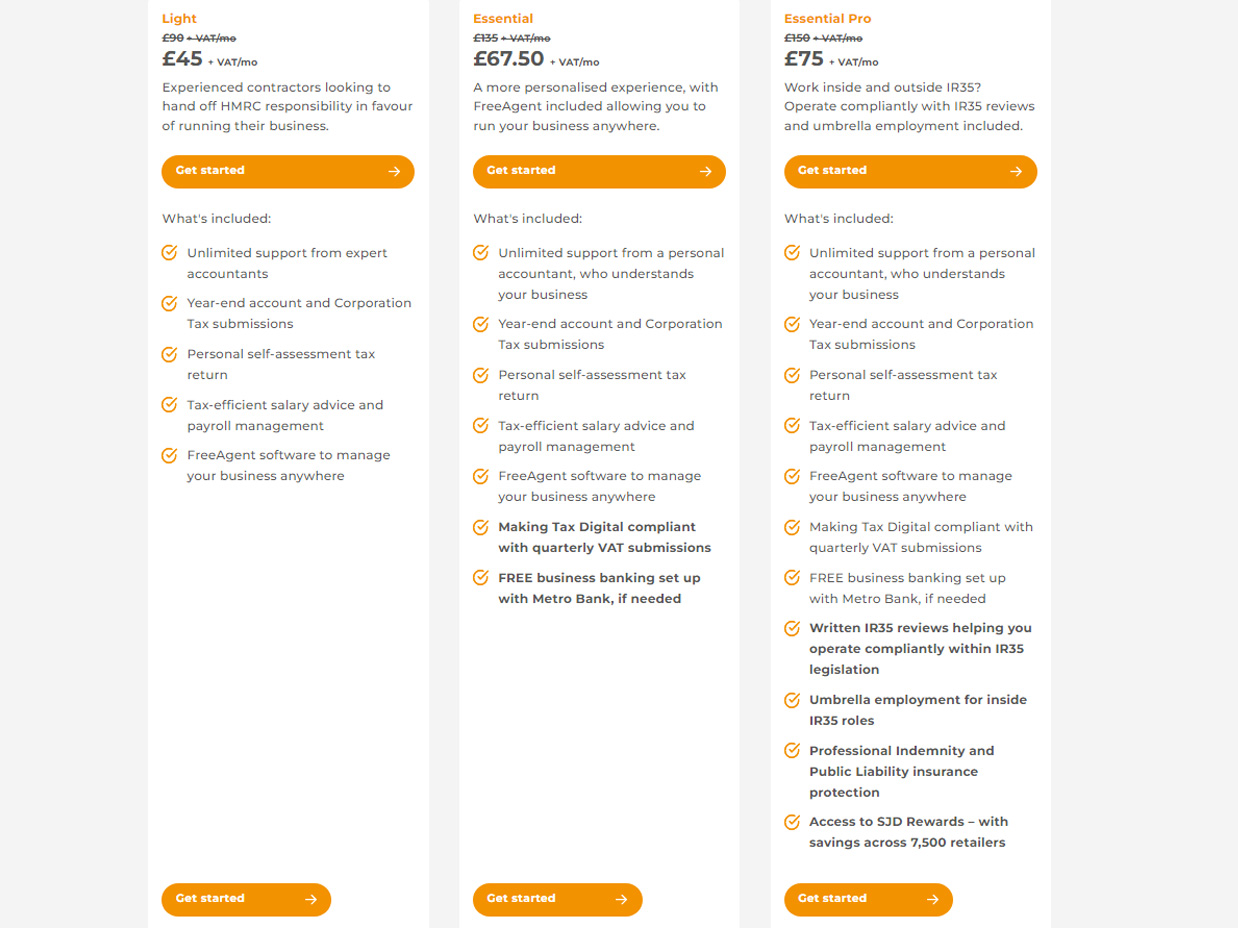Click checkmark icon beside Making Tax Digital in Essential
The width and height of the screenshot is (1238, 928).
[481, 527]
